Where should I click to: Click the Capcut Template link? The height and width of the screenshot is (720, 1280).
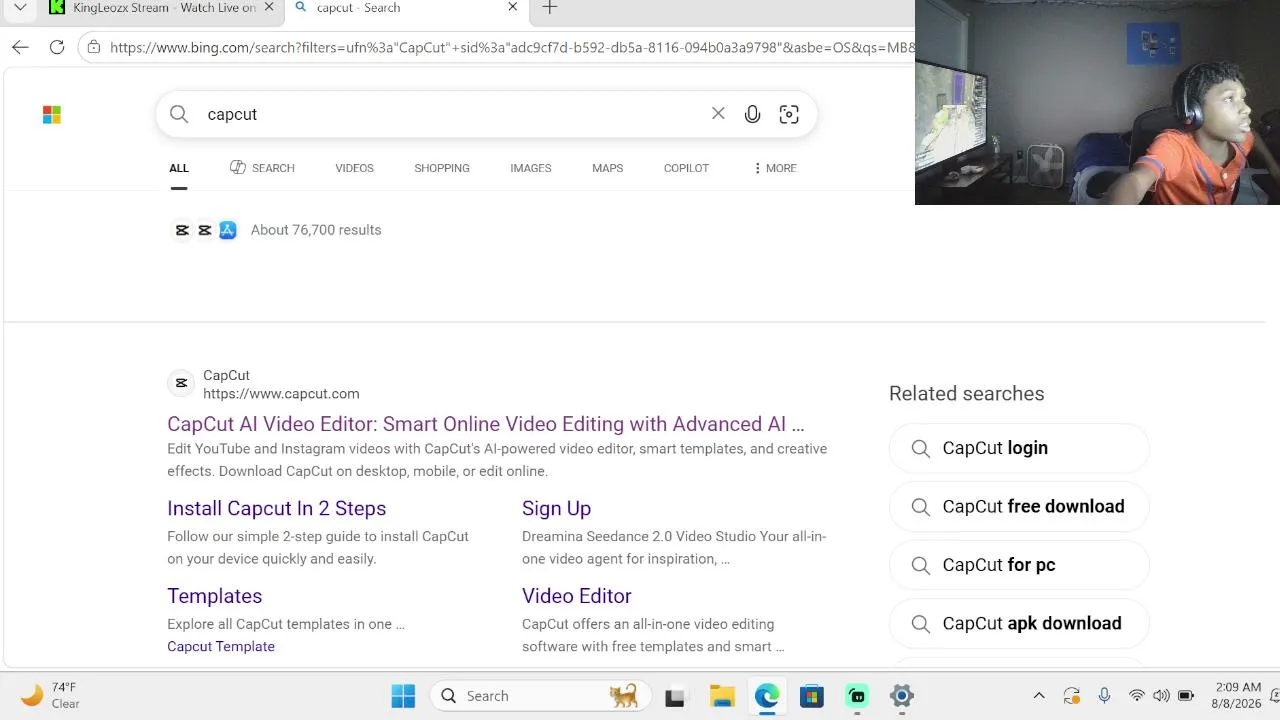pos(221,646)
